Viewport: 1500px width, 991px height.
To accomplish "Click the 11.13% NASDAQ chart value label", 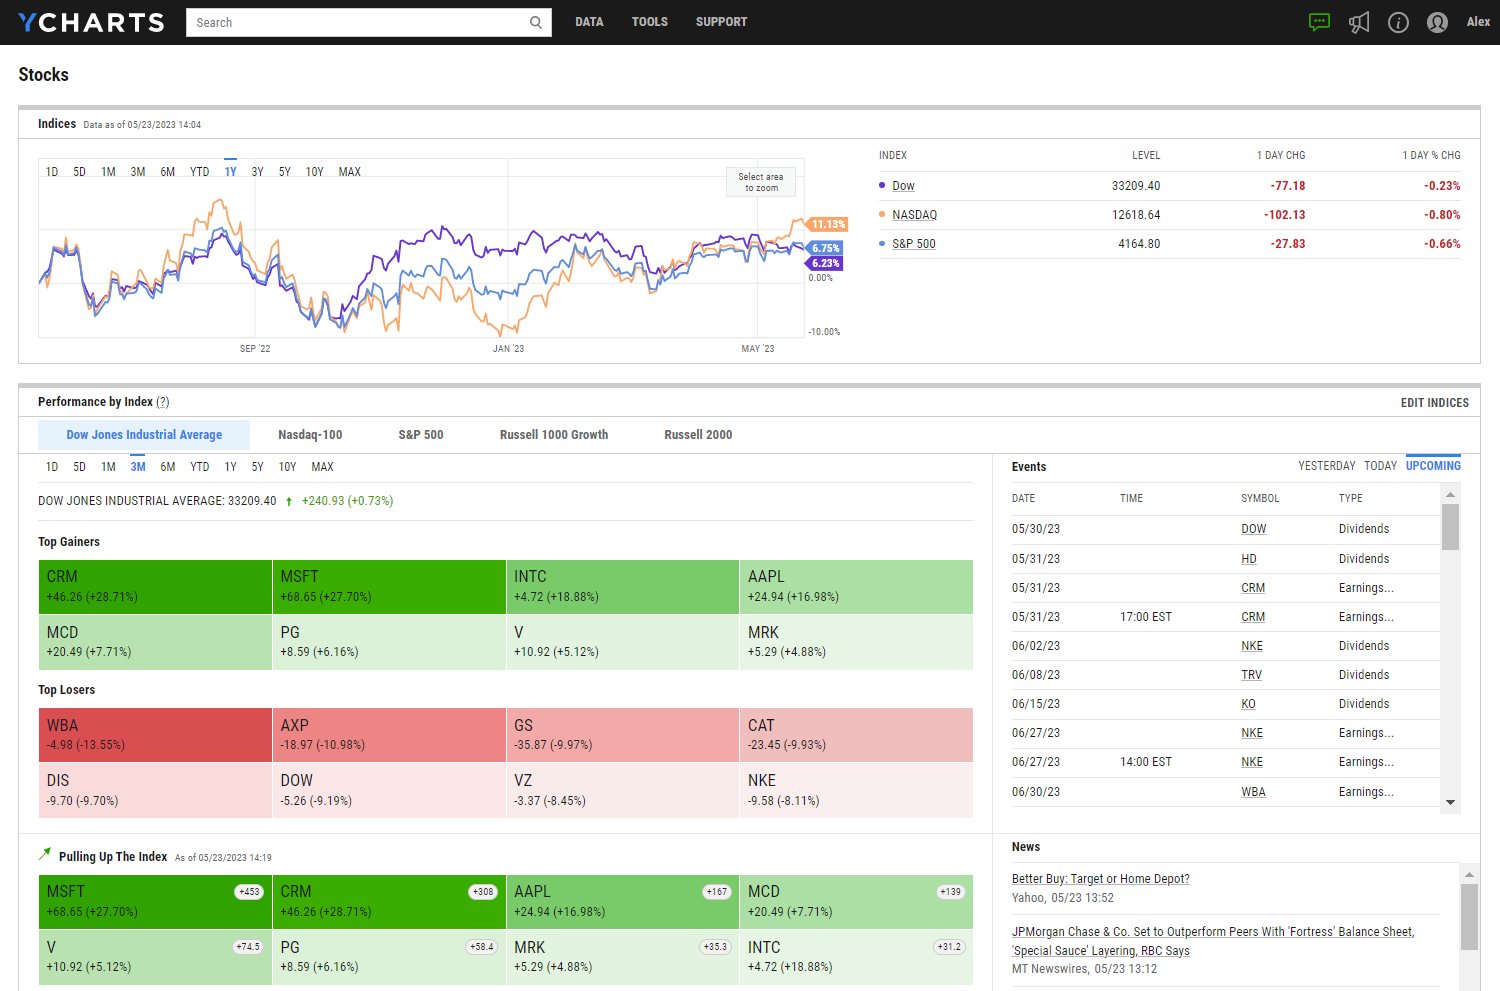I will click(x=828, y=224).
